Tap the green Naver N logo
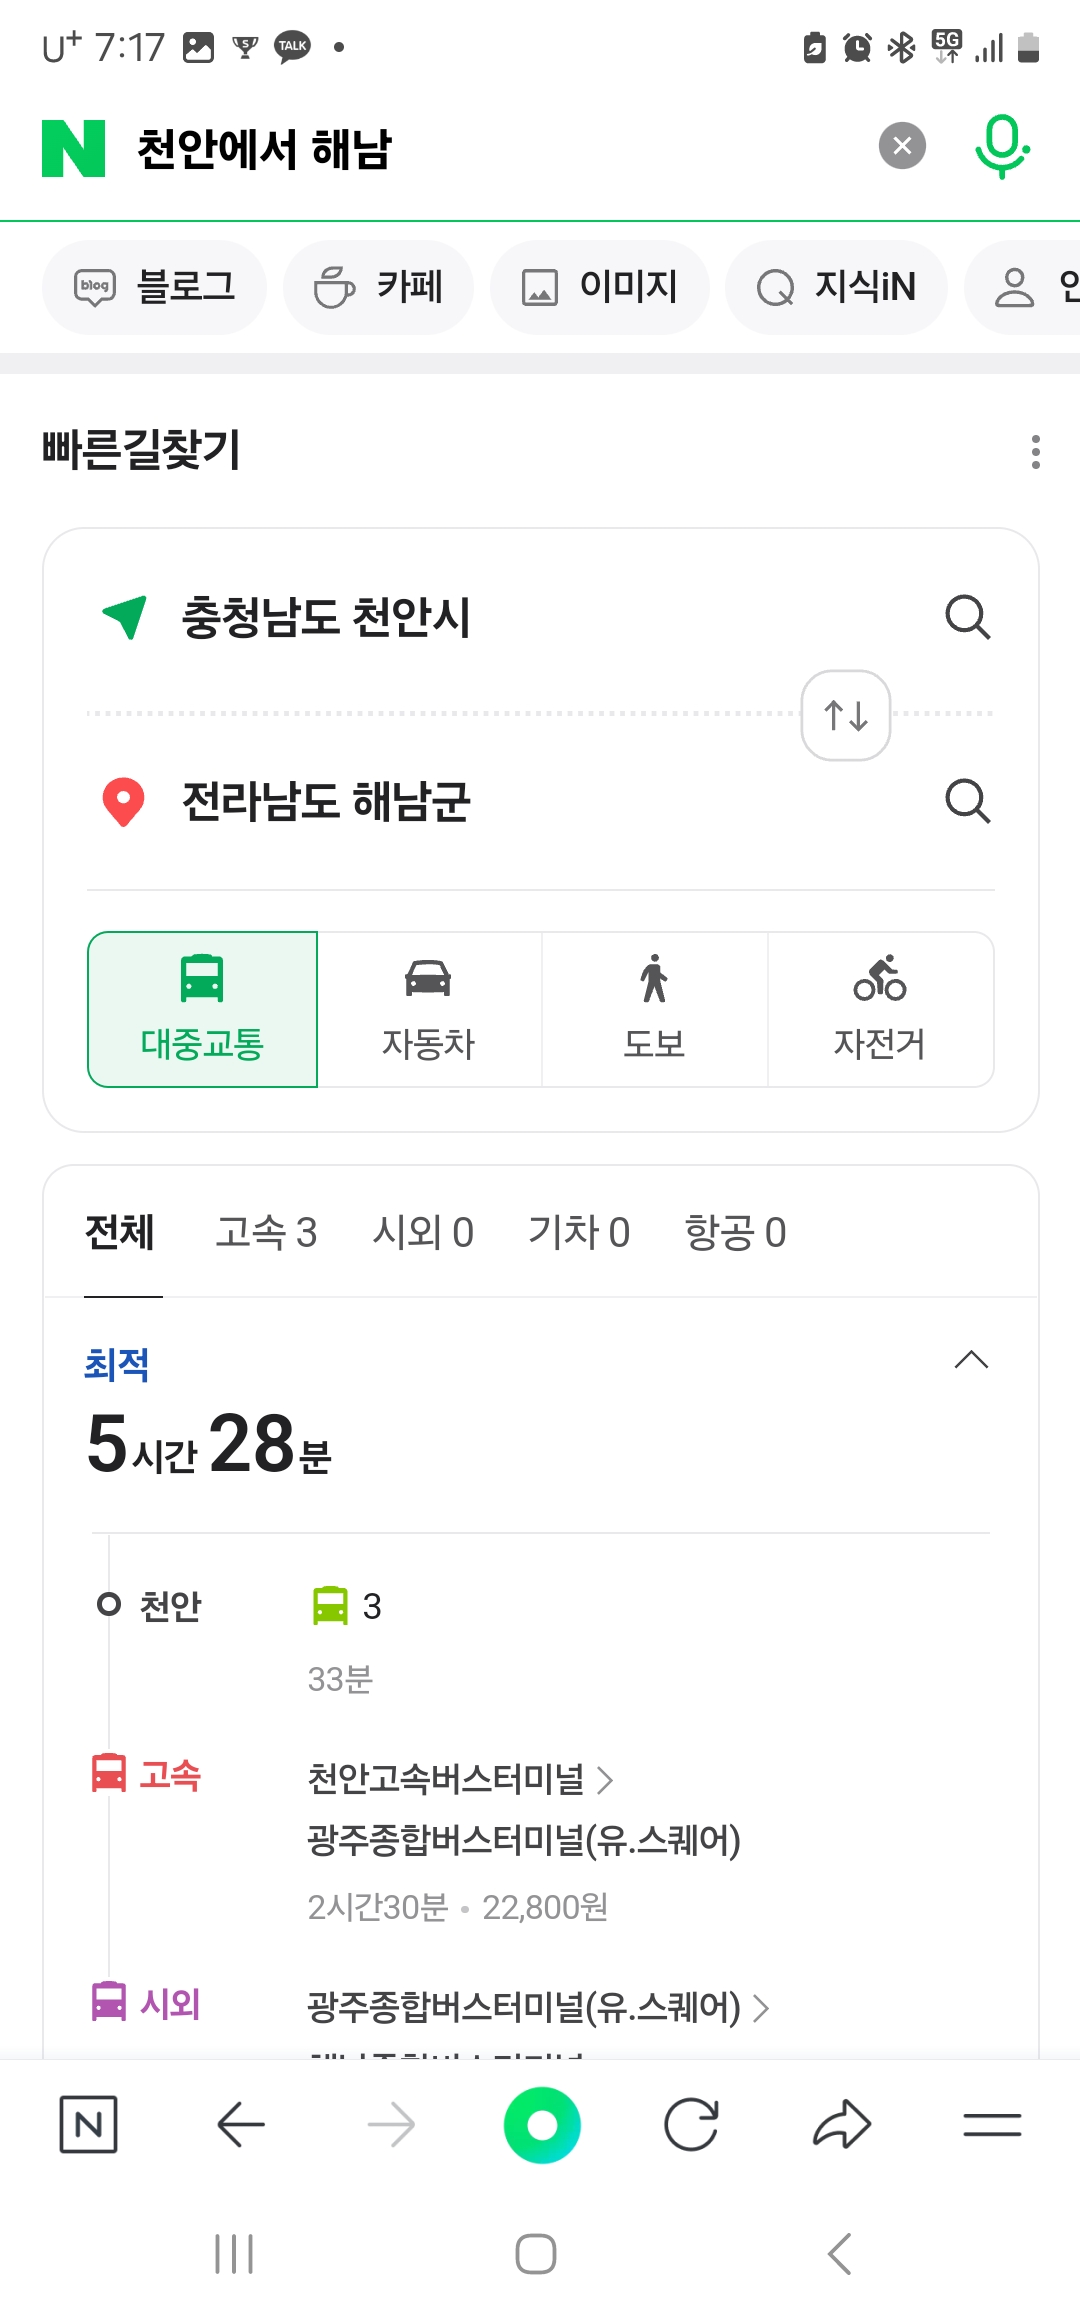Image resolution: width=1080 pixels, height=2316 pixels. click(x=73, y=148)
